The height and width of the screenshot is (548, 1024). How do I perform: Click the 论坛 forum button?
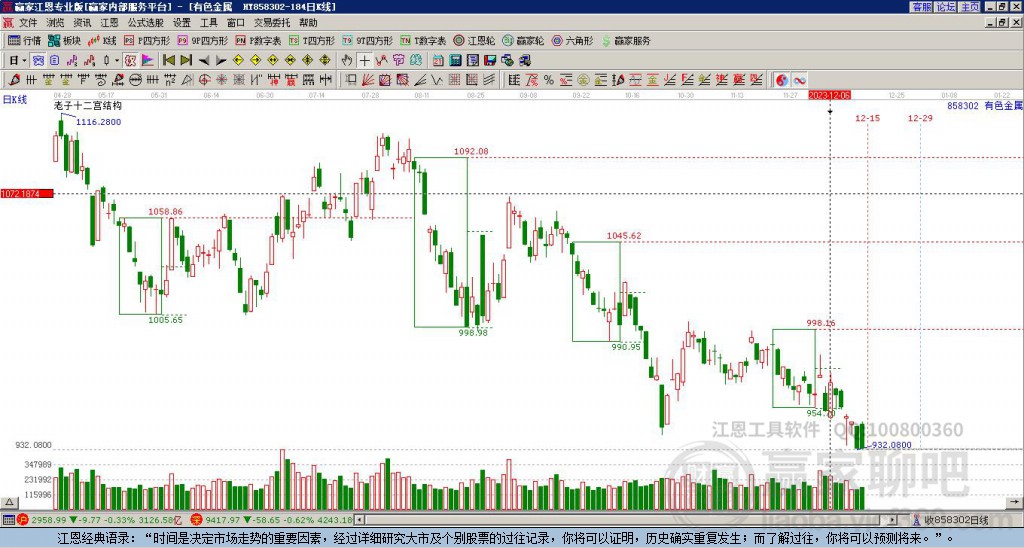tap(945, 7)
